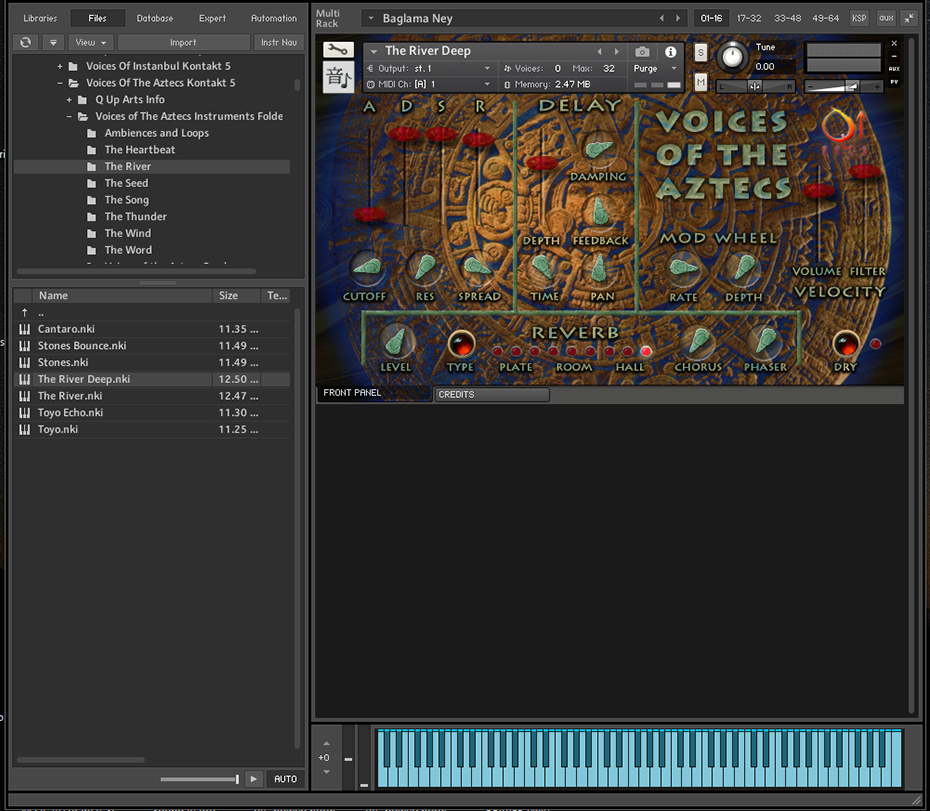Click the delay TIME knob
The width and height of the screenshot is (930, 811).
pyautogui.click(x=543, y=268)
